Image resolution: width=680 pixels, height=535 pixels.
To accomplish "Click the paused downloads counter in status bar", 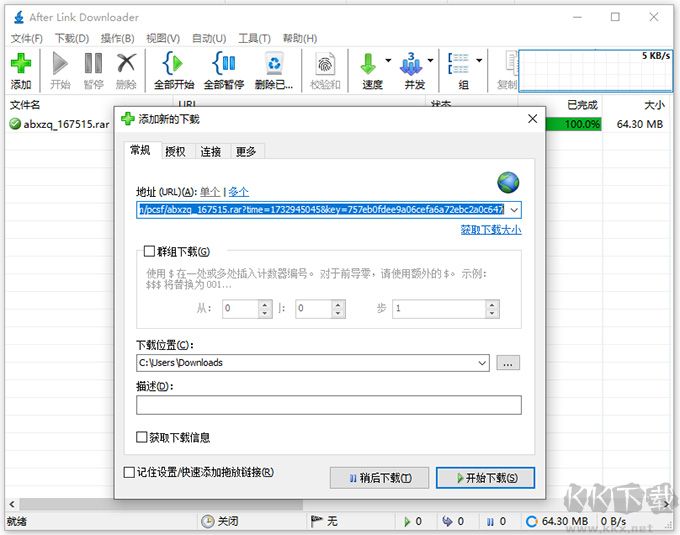I will [496, 521].
